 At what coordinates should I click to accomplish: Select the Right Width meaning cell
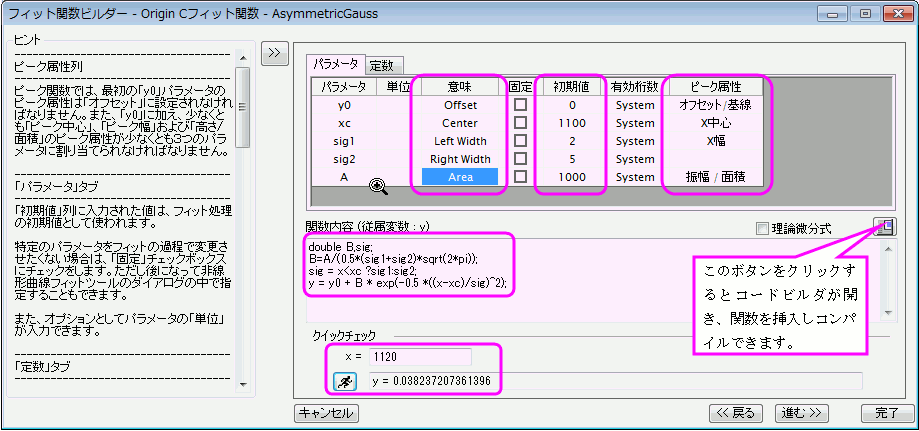(x=460, y=159)
